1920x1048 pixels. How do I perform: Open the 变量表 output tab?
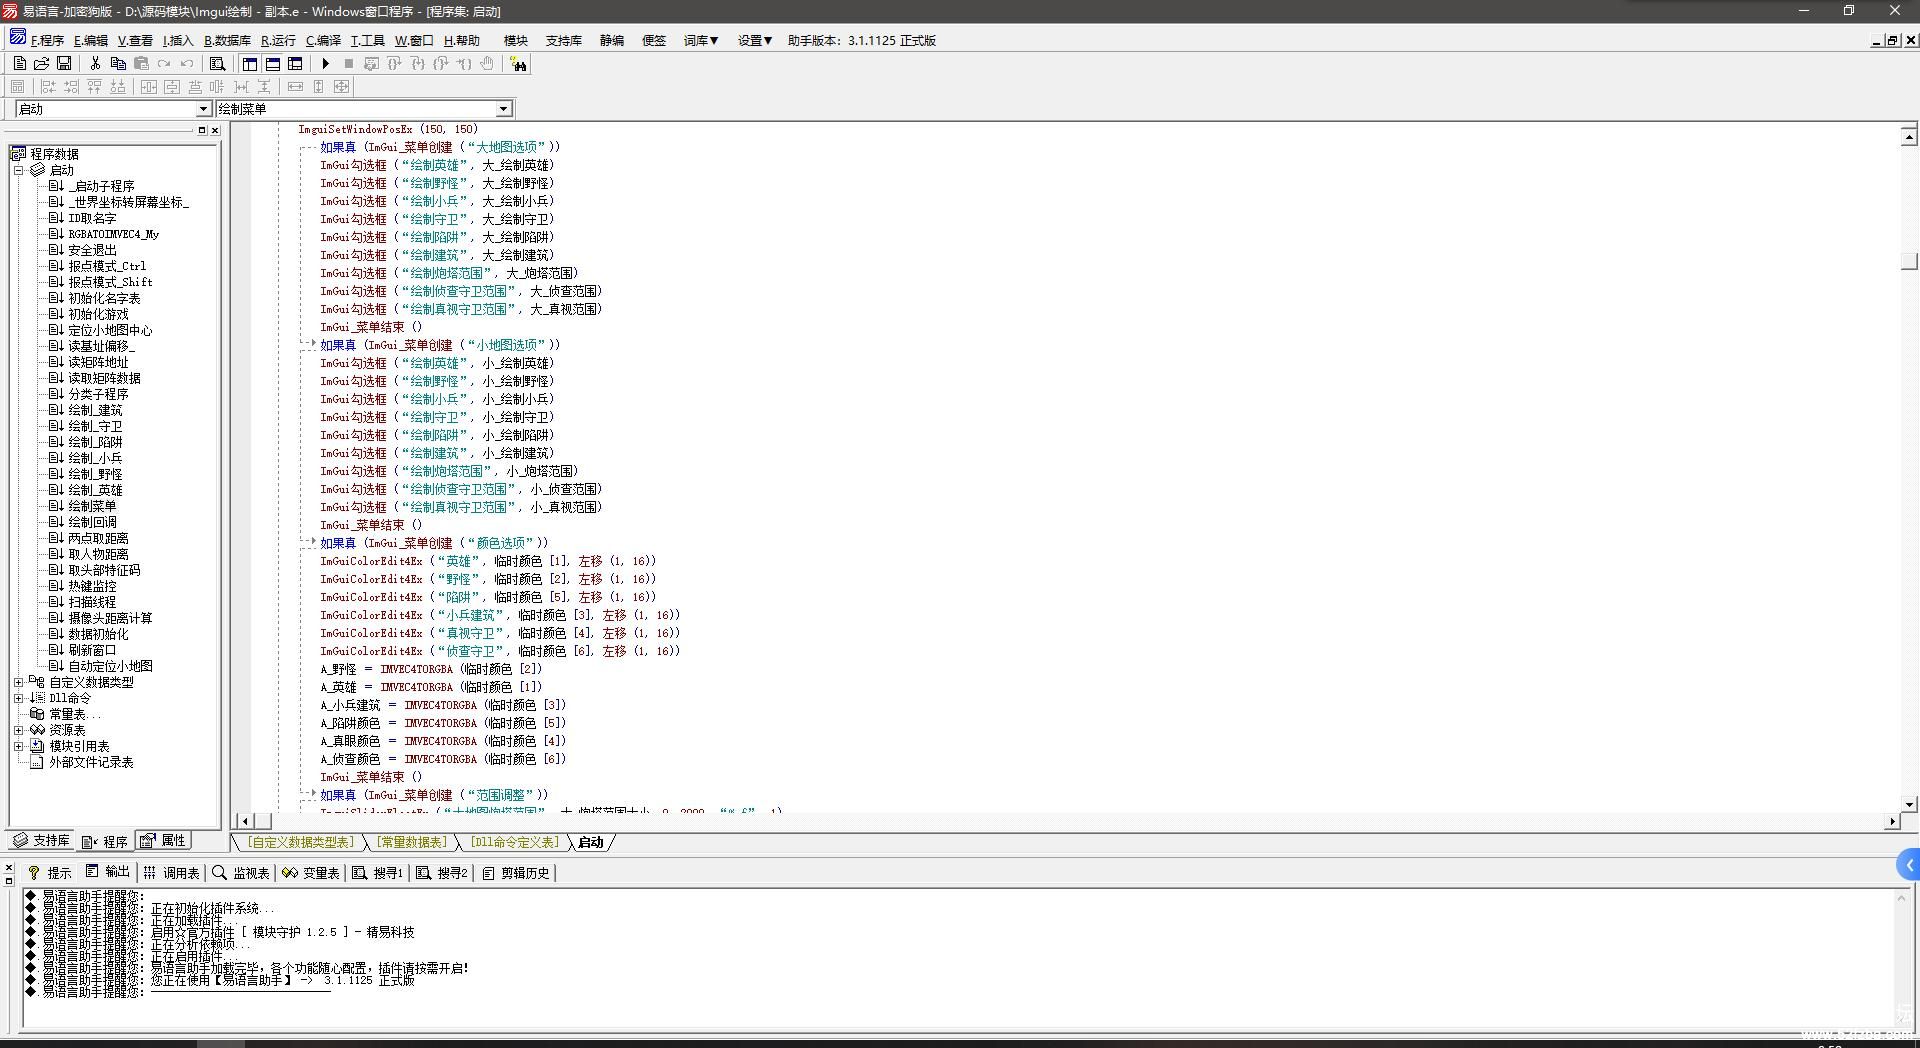[x=310, y=873]
